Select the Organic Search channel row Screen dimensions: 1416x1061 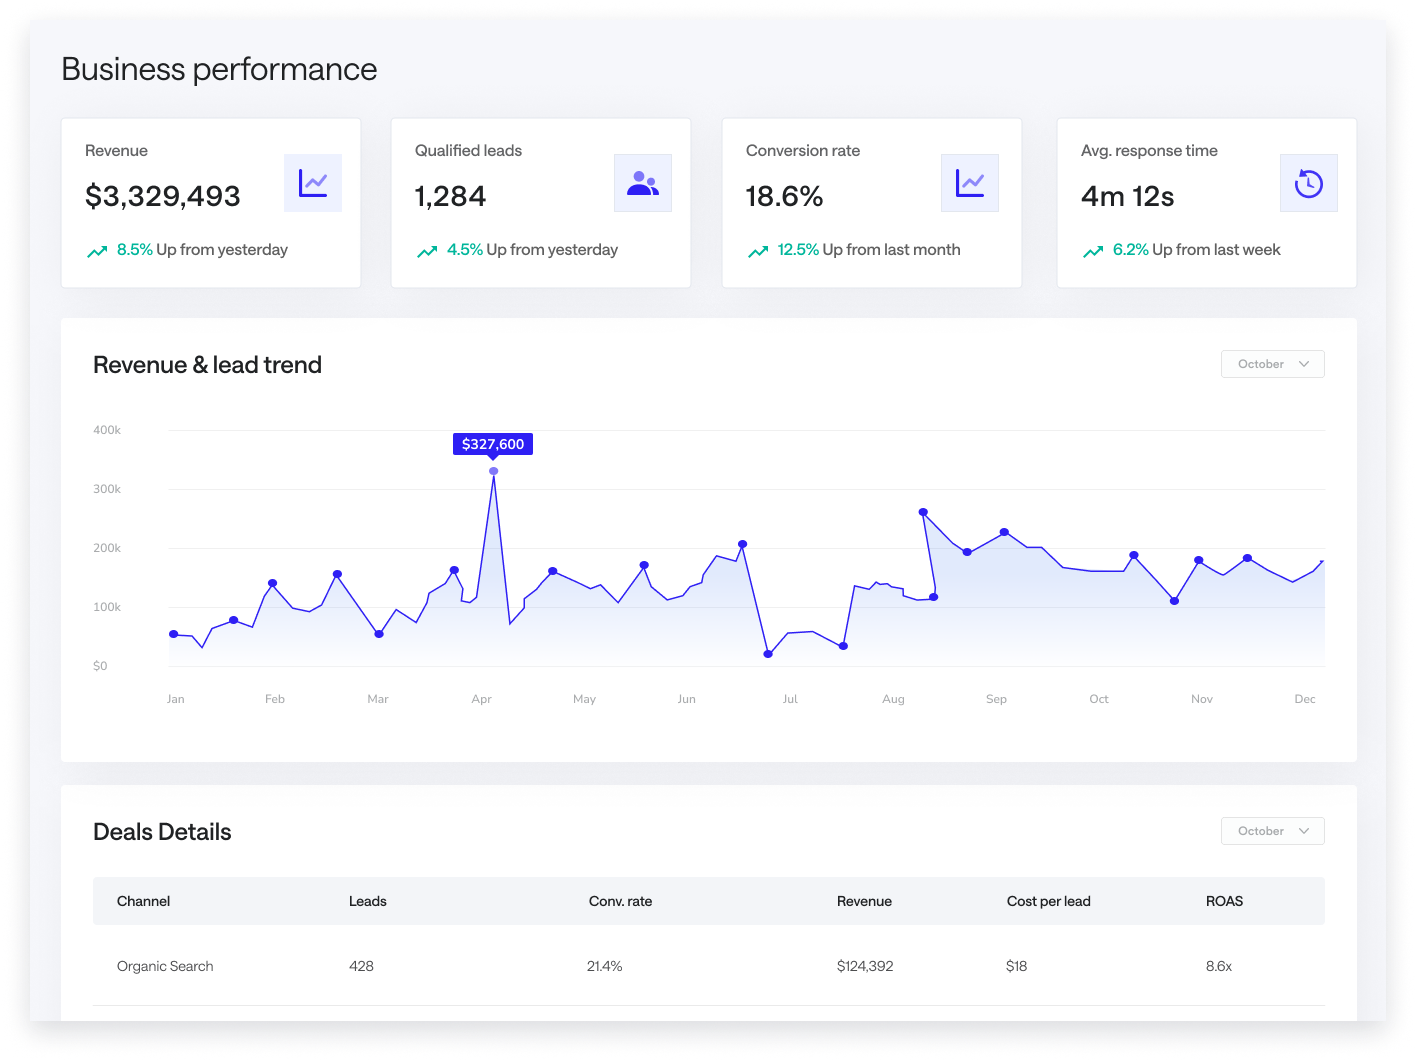[x=709, y=966]
